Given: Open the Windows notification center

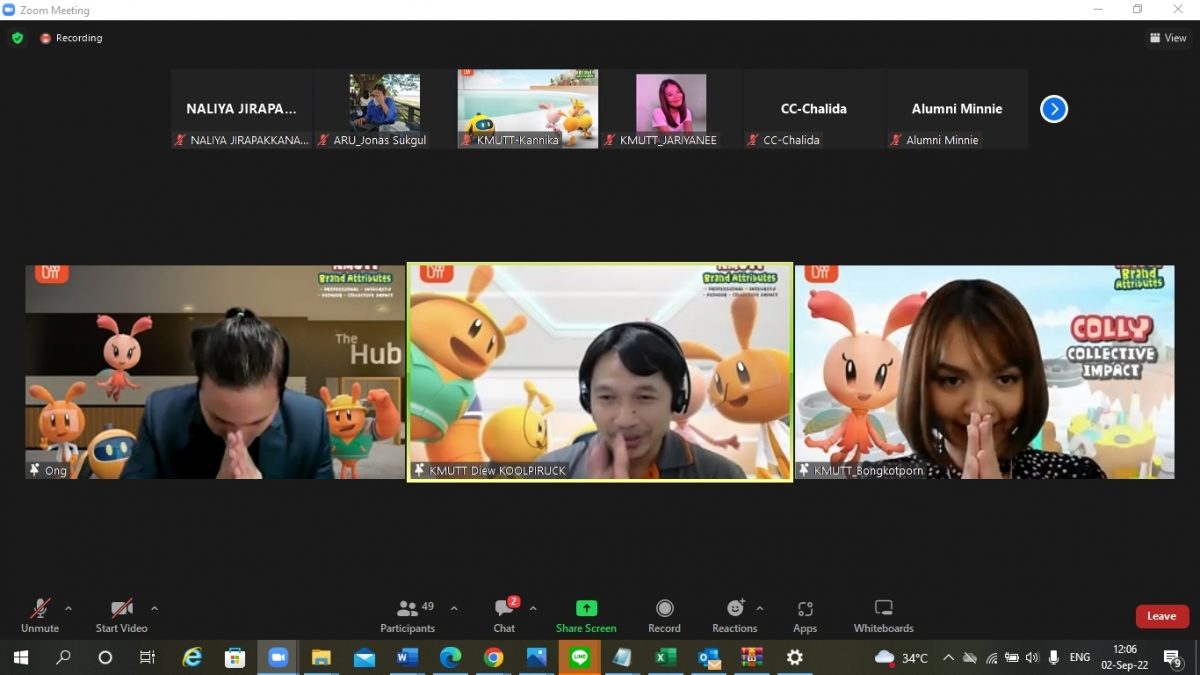Looking at the screenshot, I should pyautogui.click(x=1172, y=657).
